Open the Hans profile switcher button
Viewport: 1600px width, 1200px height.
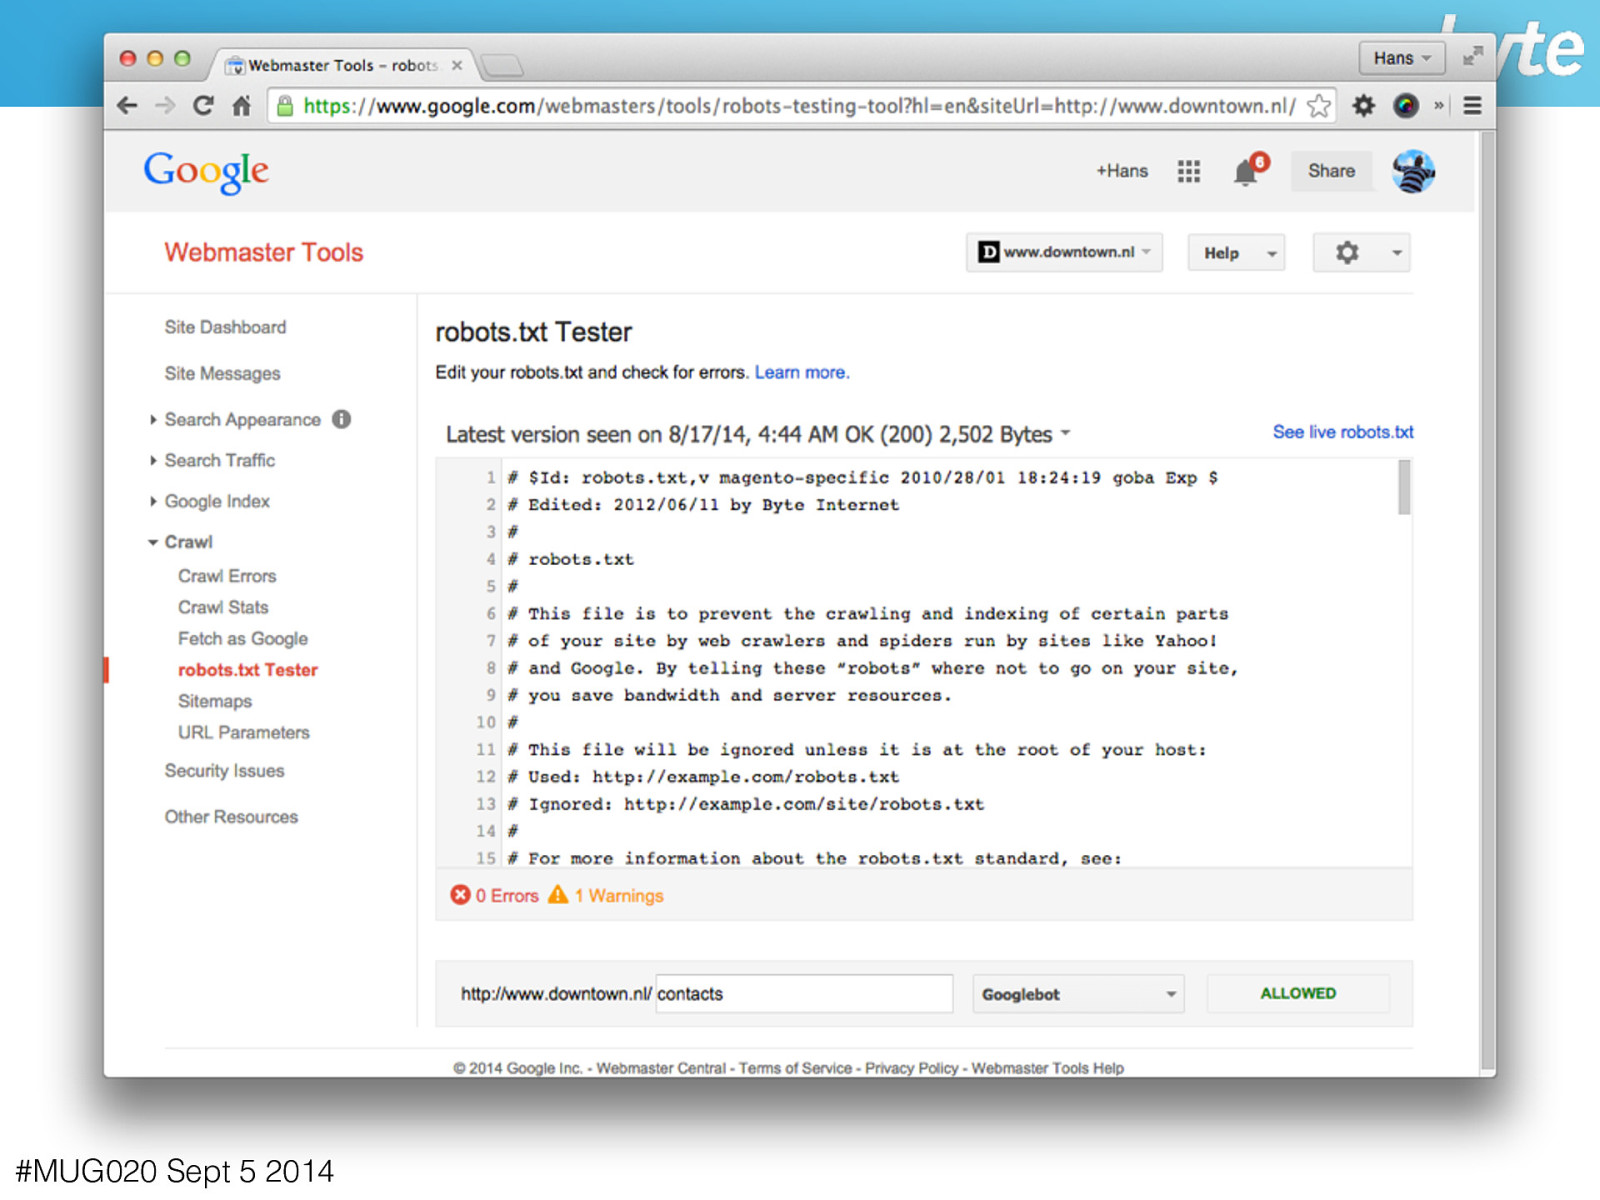tap(1402, 58)
